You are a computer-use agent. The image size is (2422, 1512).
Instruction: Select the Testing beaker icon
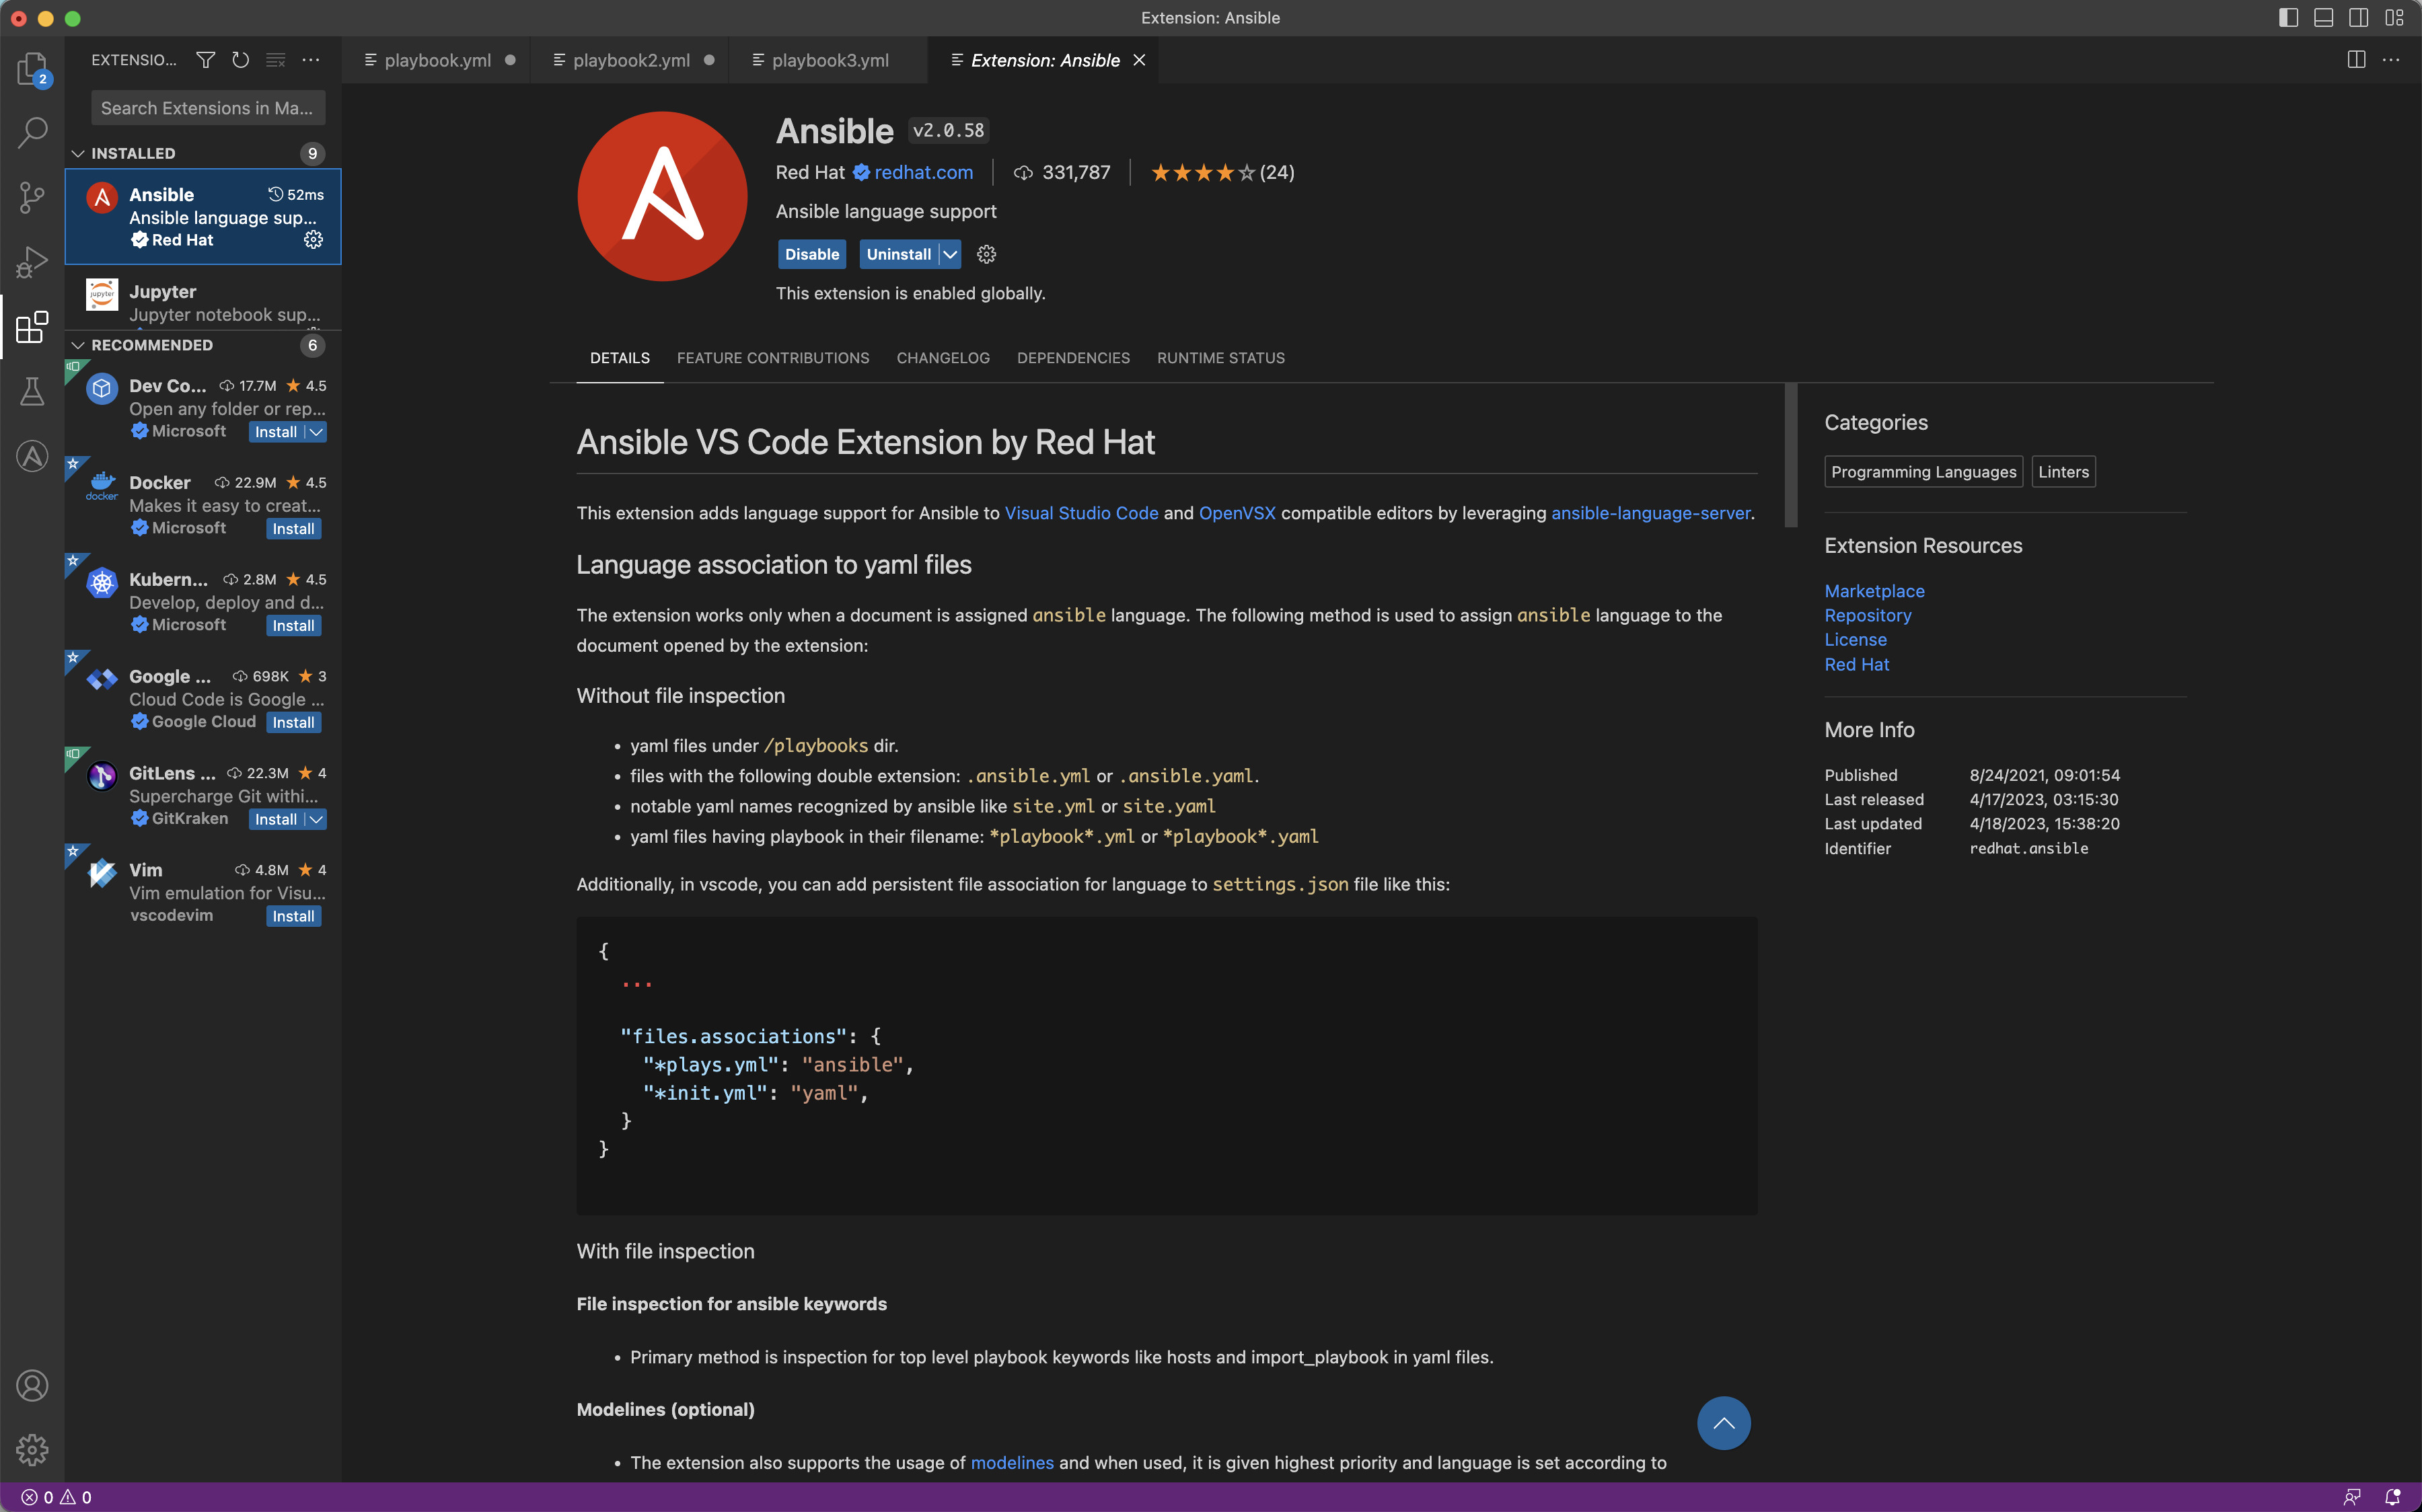pos(32,390)
